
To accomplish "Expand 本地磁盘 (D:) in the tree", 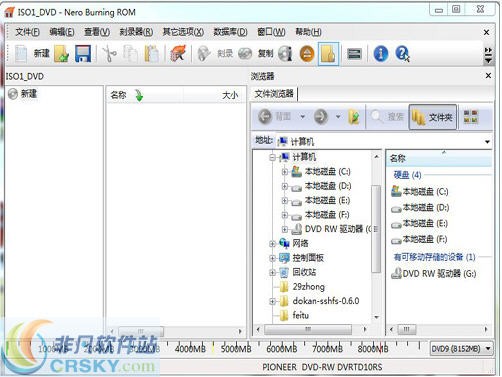I will point(285,186).
